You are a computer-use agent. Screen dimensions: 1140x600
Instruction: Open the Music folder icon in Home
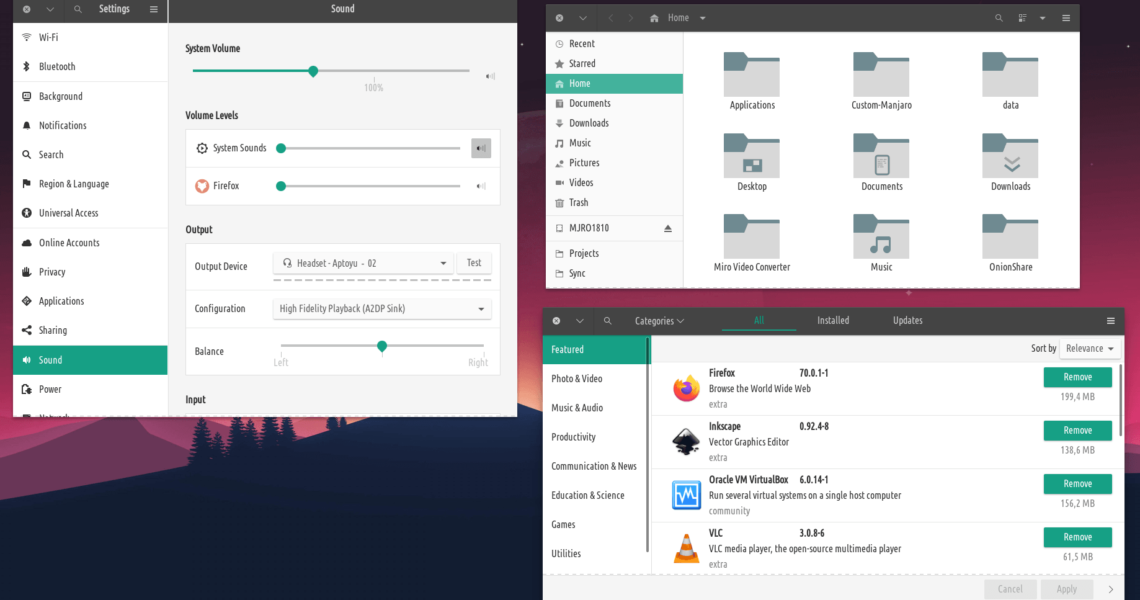pyautogui.click(x=881, y=237)
